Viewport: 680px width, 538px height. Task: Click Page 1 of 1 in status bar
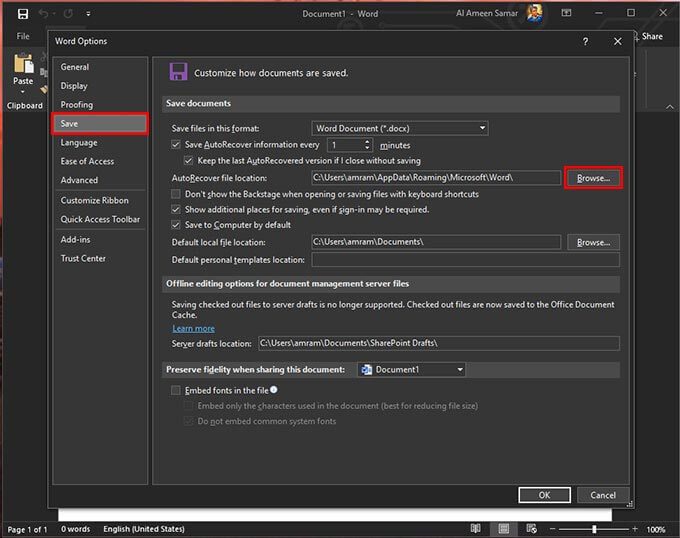click(27, 529)
